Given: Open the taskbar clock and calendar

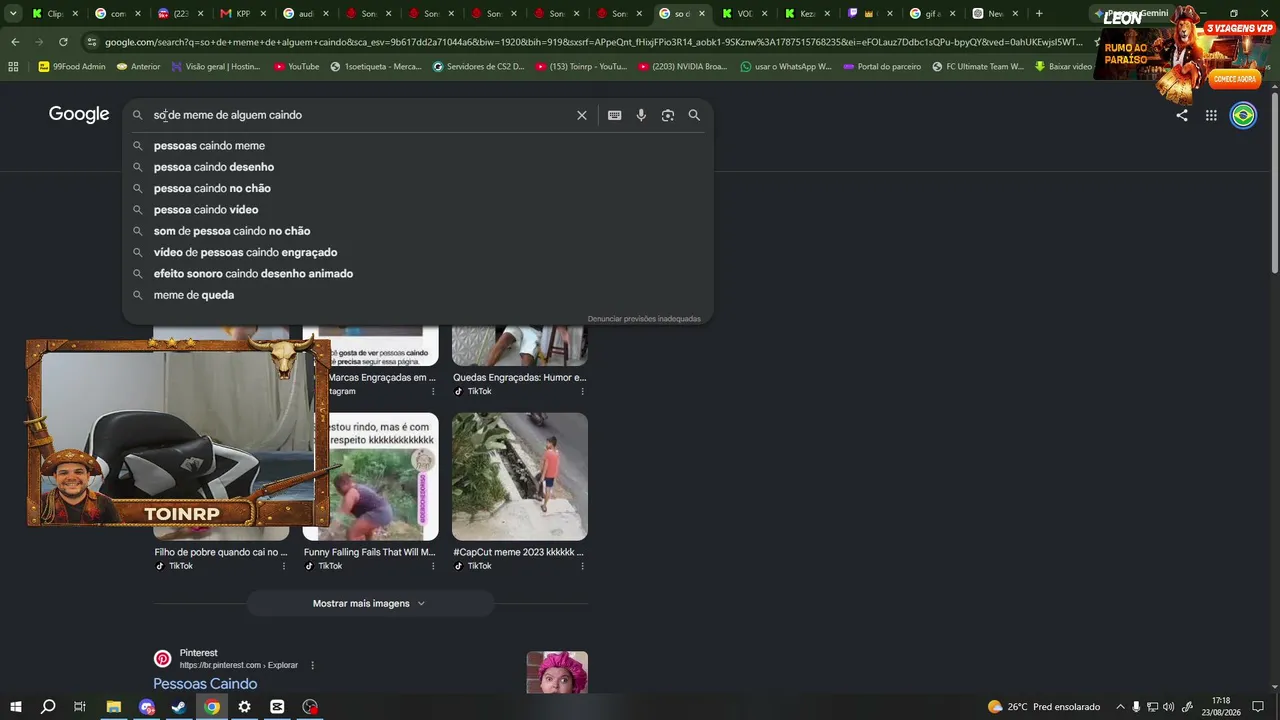Looking at the screenshot, I should 1221,707.
